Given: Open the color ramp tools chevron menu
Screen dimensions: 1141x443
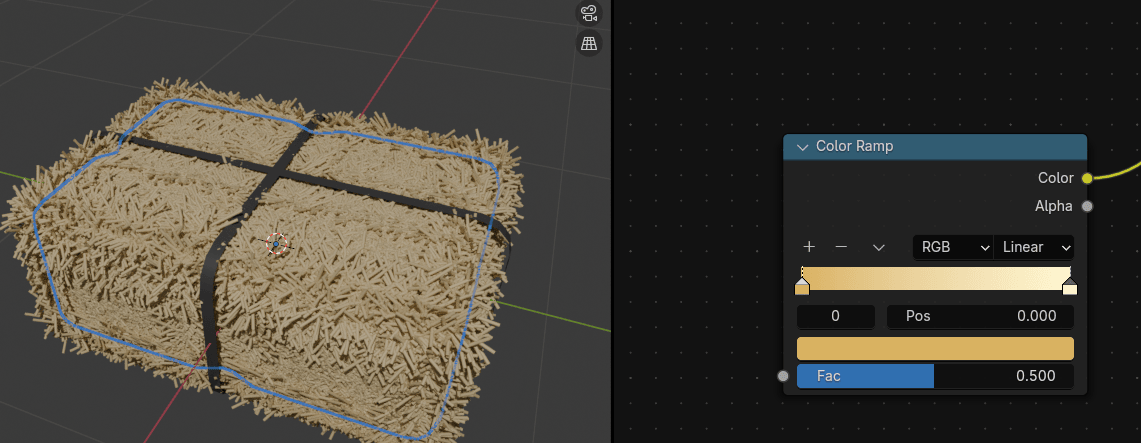Looking at the screenshot, I should tap(879, 247).
